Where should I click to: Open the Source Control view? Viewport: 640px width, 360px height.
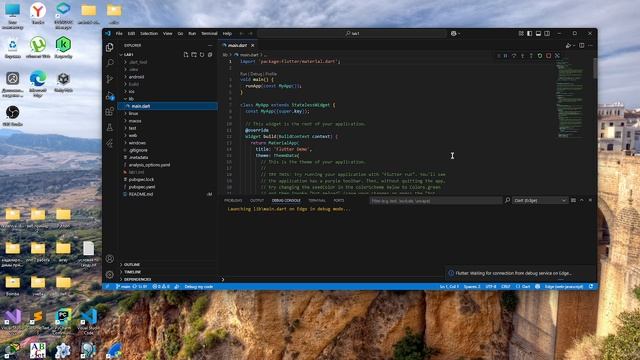(109, 79)
